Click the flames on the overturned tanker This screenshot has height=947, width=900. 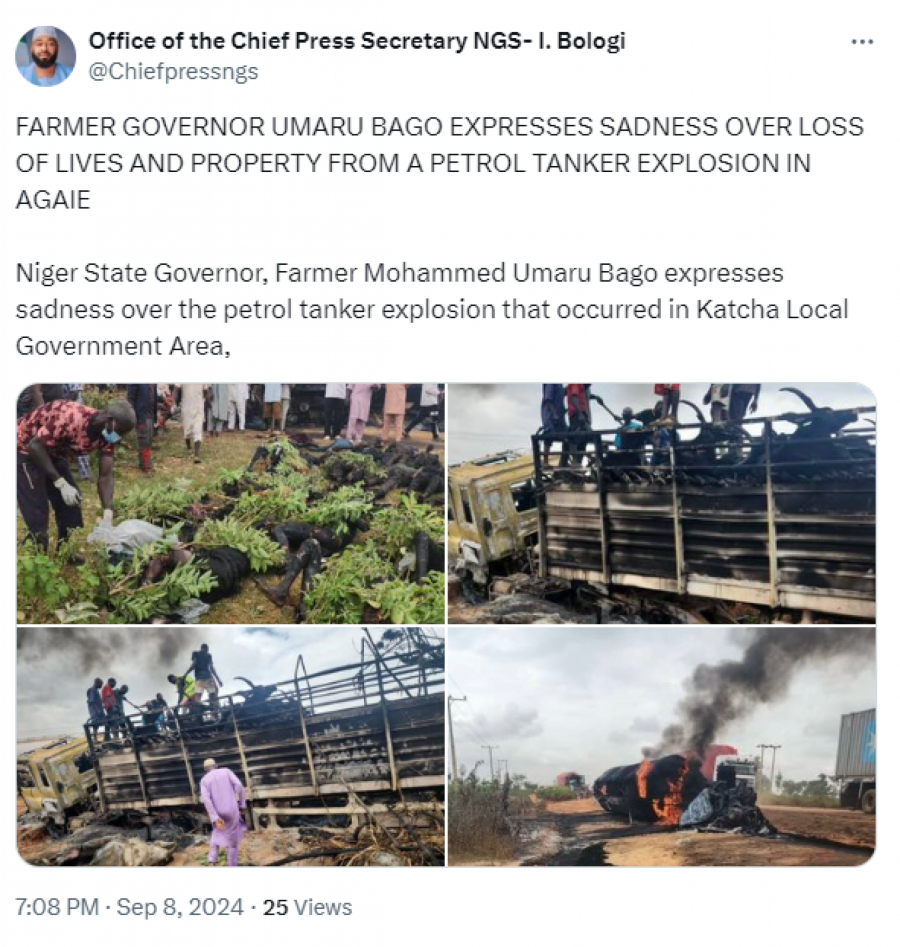pyautogui.click(x=666, y=790)
